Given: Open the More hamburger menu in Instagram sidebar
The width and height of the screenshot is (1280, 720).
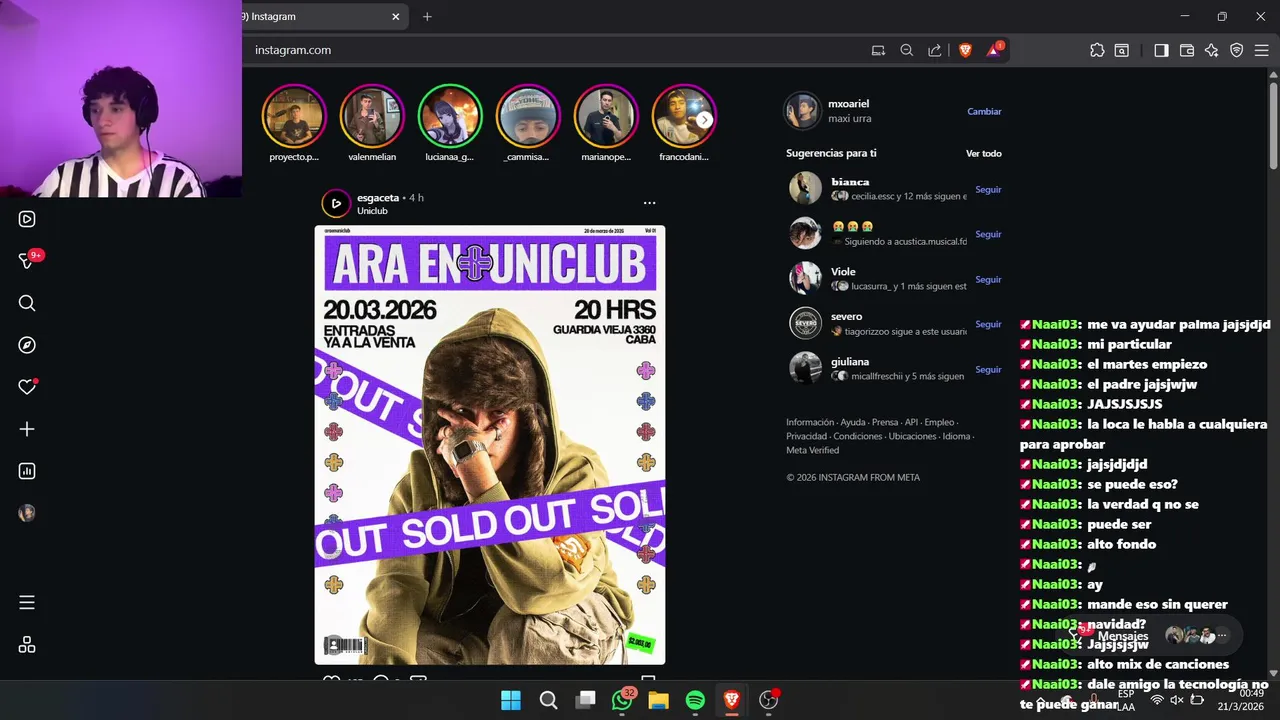Looking at the screenshot, I should [x=27, y=603].
